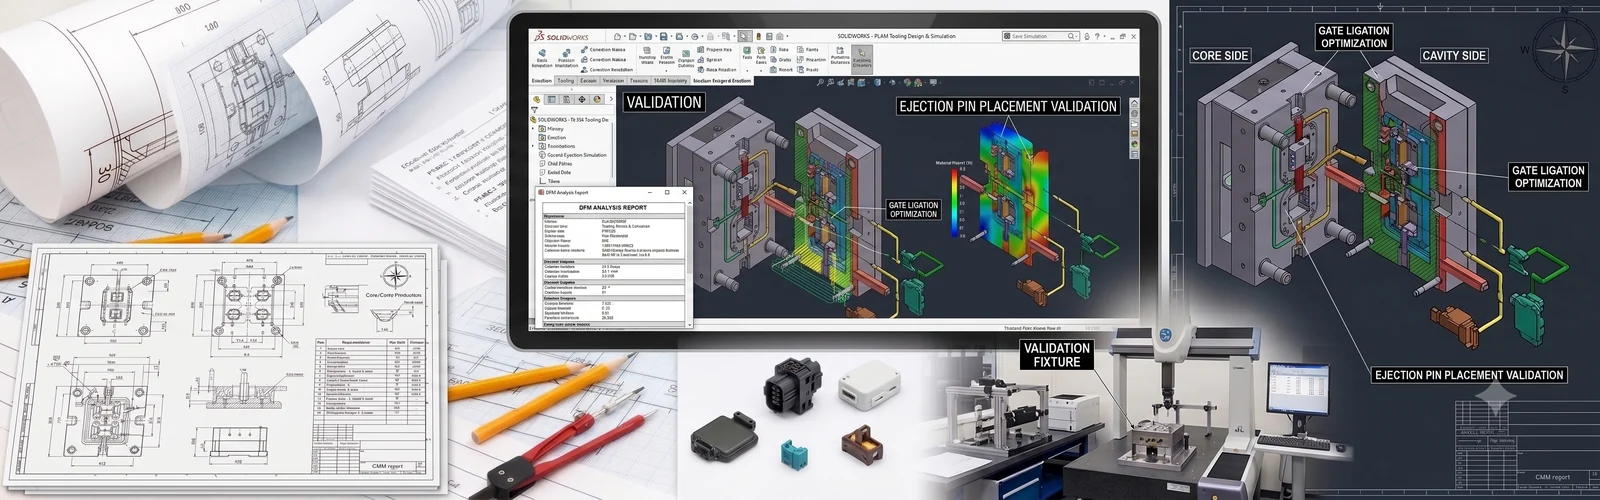The image size is (1600, 500).
Task: Maximize the DFM Analysis Report window
Action: (667, 192)
